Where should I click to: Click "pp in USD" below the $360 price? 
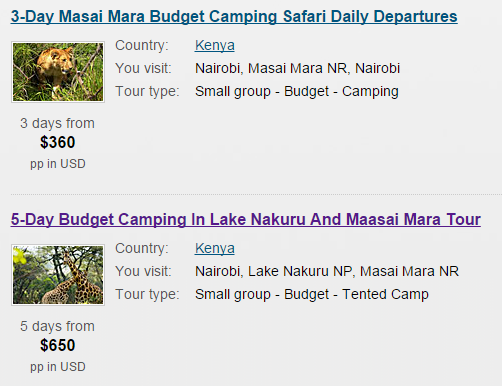point(58,164)
